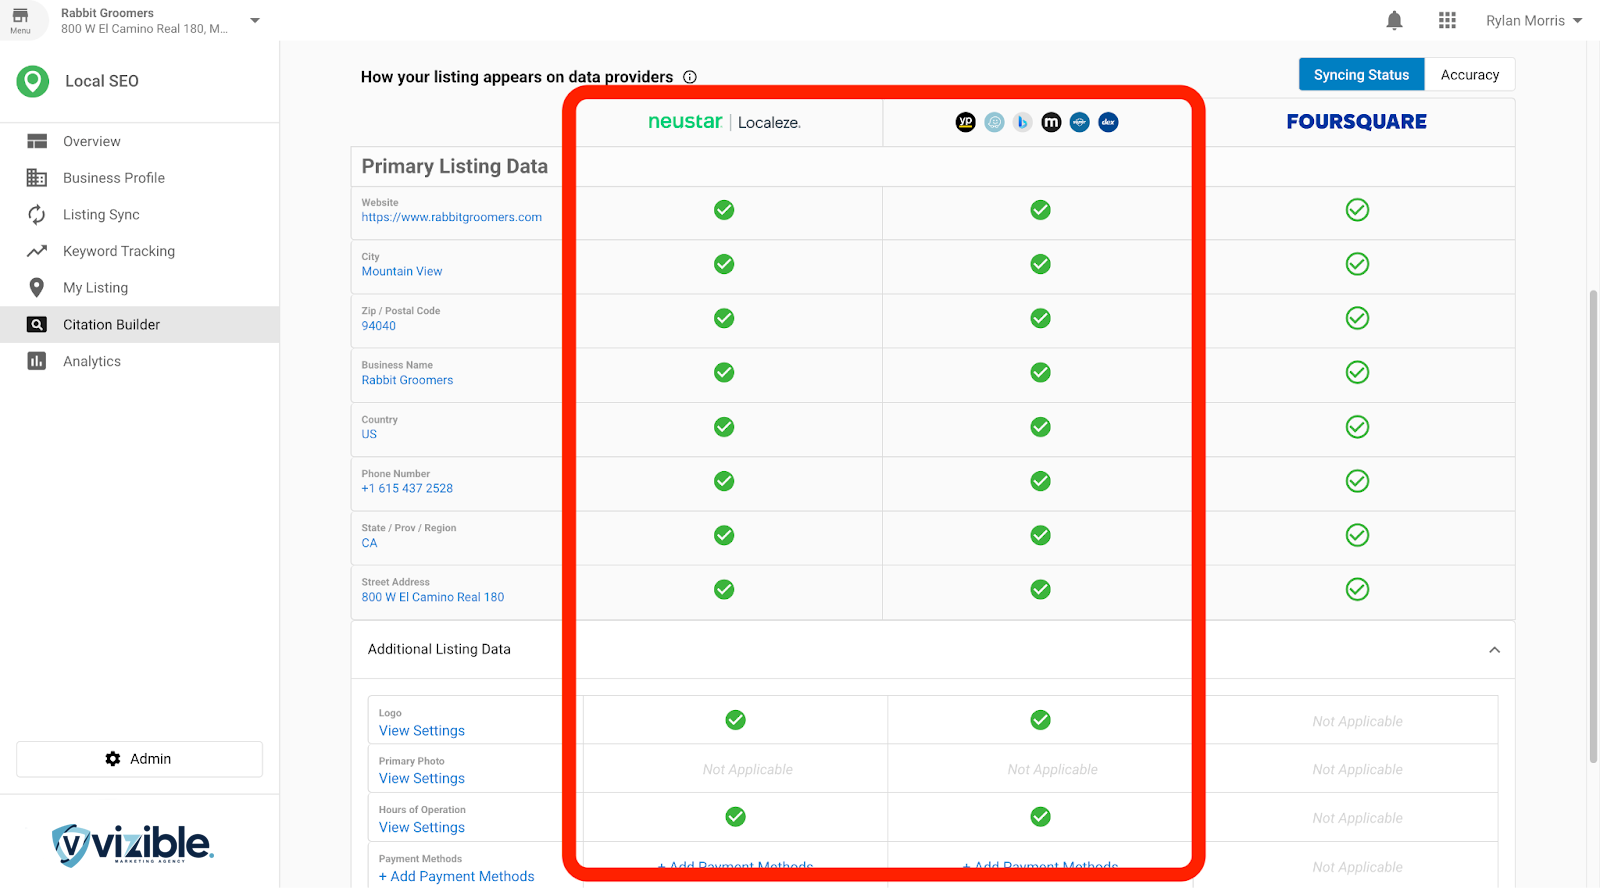Image resolution: width=1600 pixels, height=888 pixels.
Task: Collapse the Additional Listing Data section
Action: coord(1494,650)
